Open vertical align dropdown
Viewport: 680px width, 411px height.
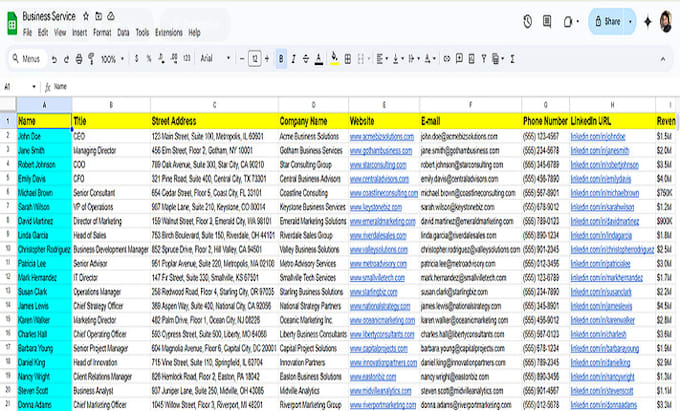click(398, 59)
